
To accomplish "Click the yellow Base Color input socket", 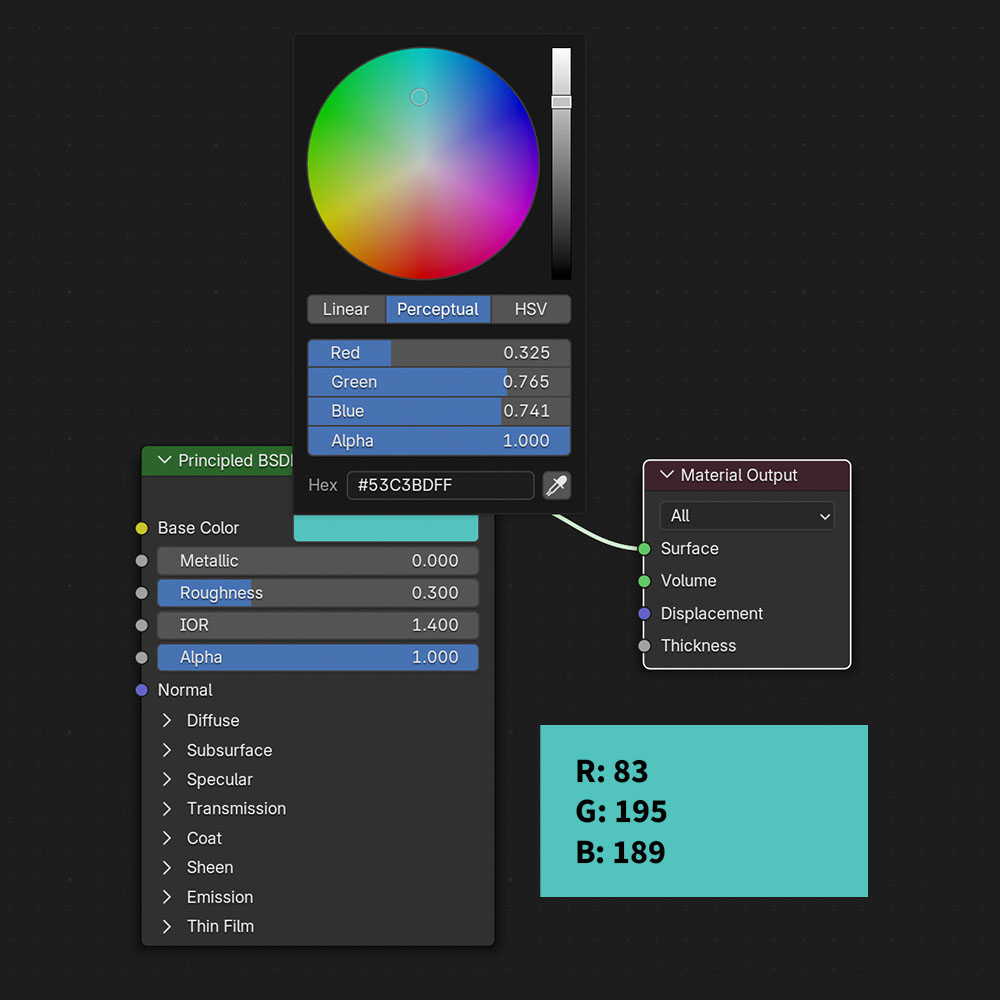I will point(140,527).
